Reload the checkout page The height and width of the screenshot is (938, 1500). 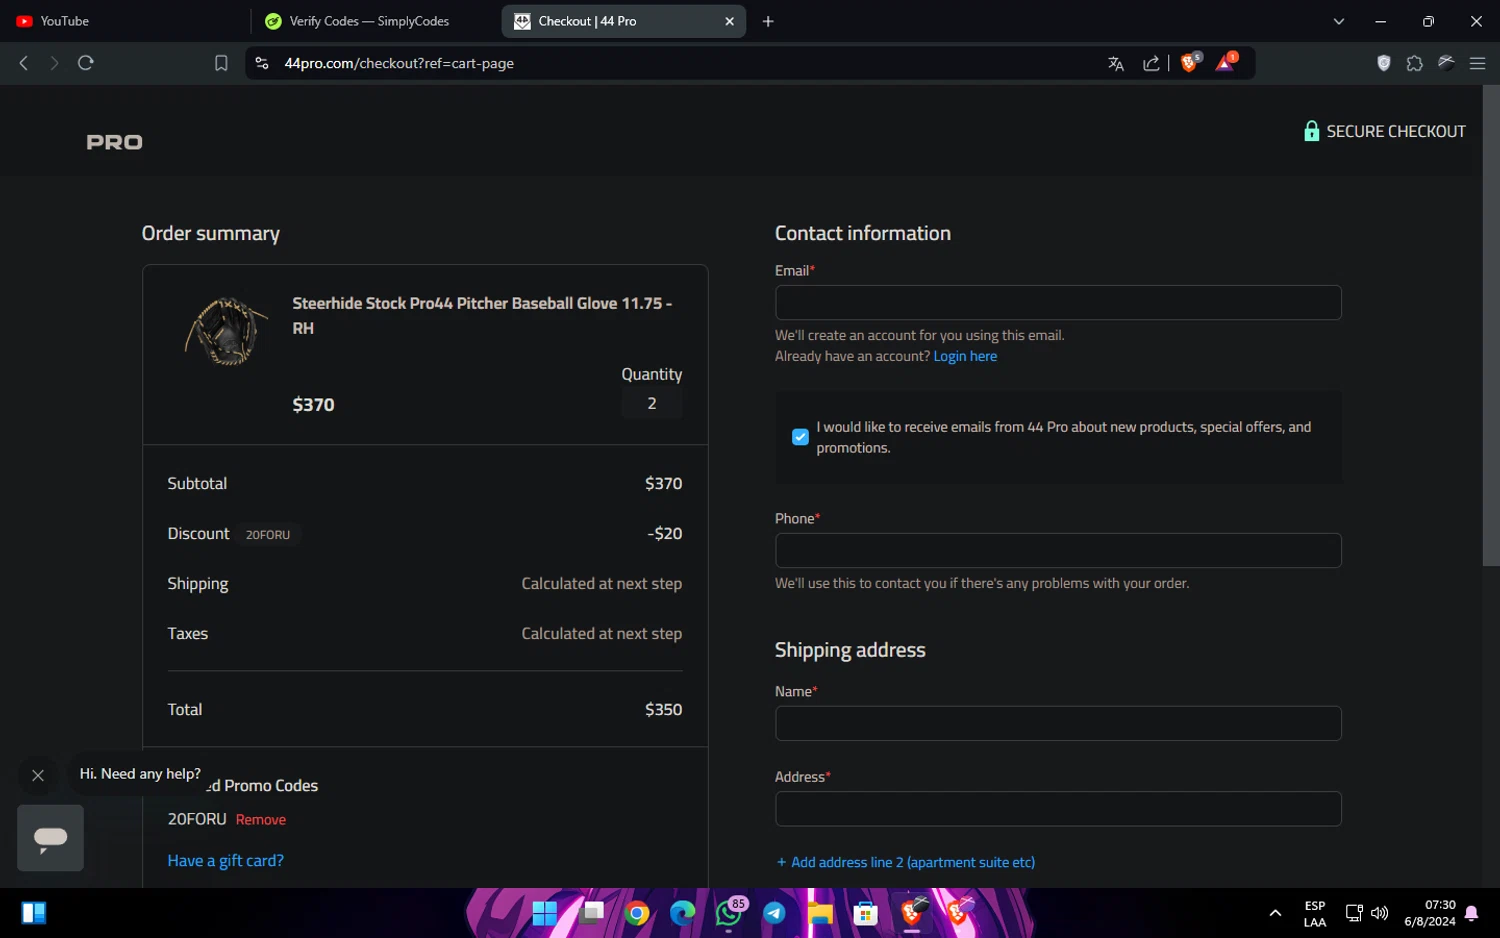pos(86,63)
